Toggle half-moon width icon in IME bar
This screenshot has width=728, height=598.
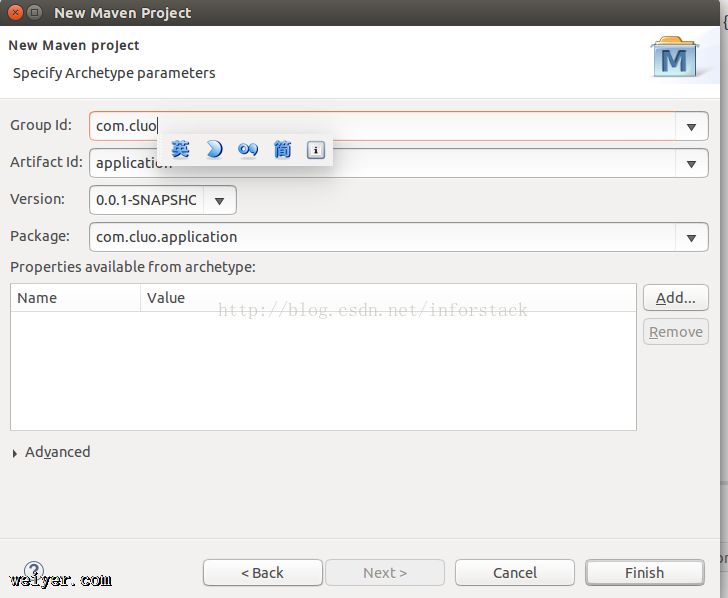pyautogui.click(x=214, y=150)
